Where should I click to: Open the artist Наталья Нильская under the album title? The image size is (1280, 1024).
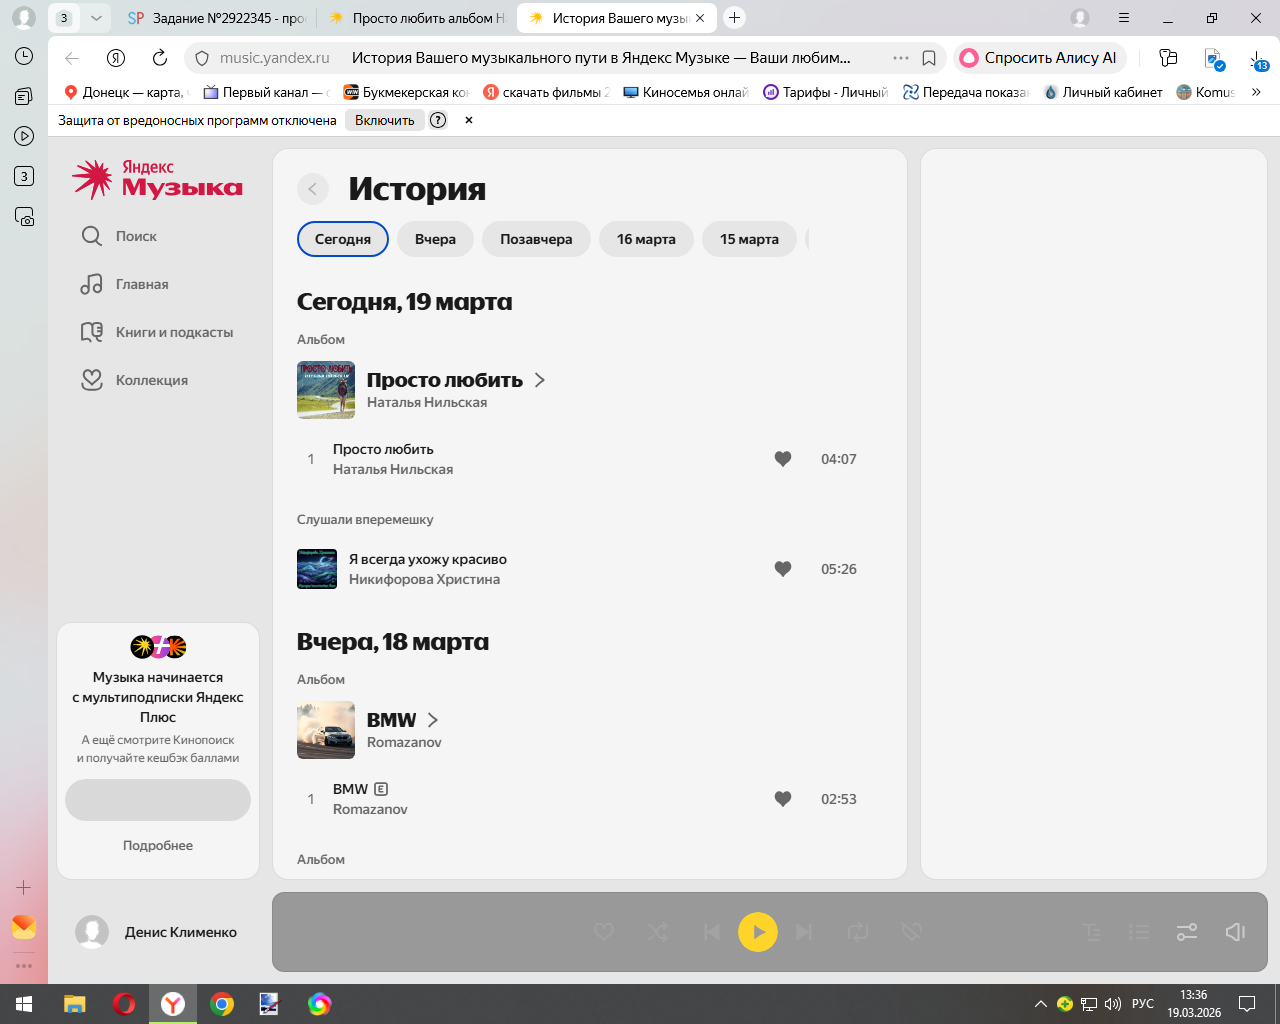(x=427, y=402)
